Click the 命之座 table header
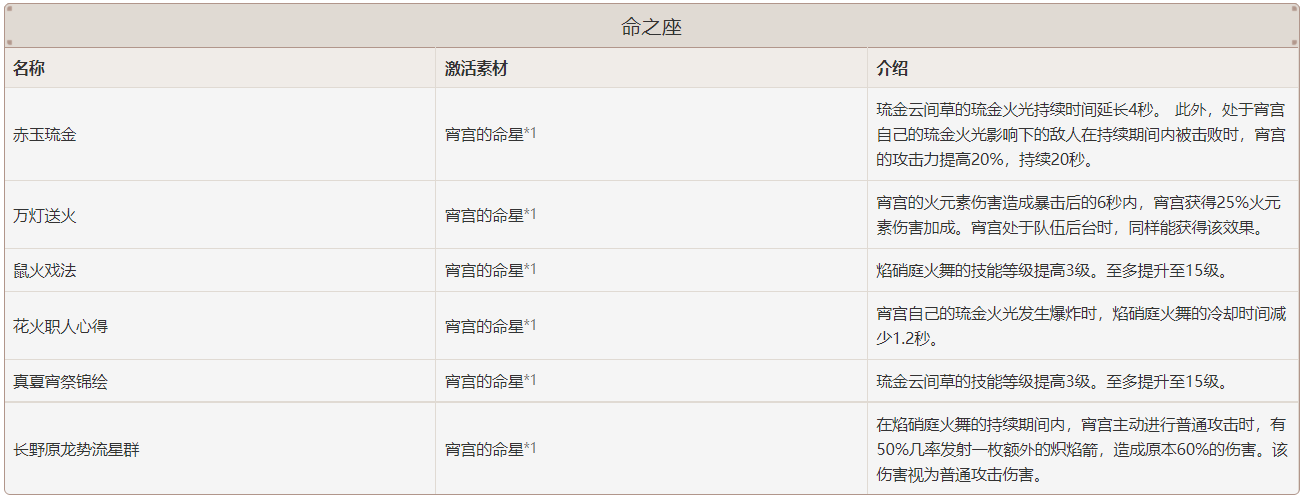This screenshot has height=499, width=1306. click(x=651, y=27)
